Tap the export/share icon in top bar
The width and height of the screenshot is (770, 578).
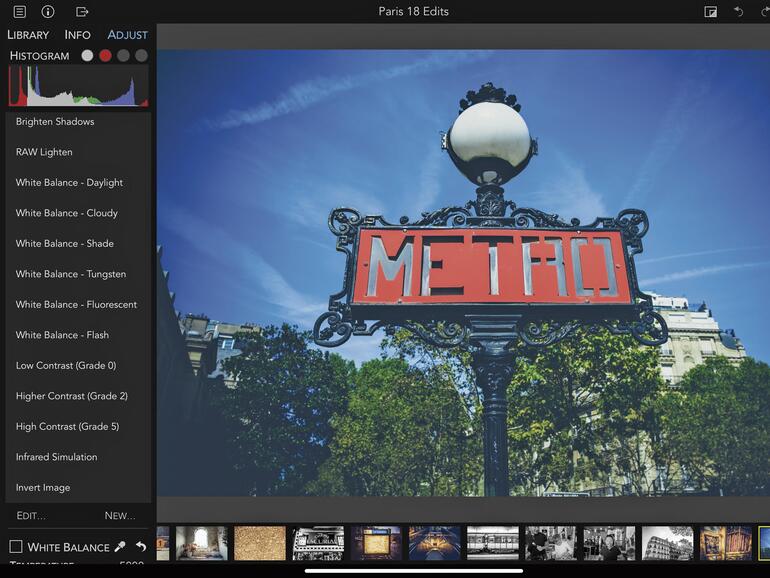pos(82,12)
